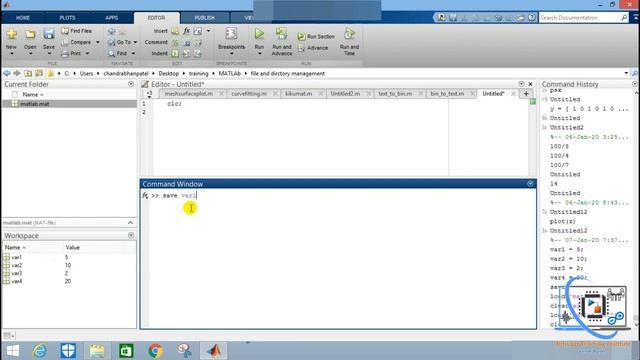Click the Help question mark icon
The height and width of the screenshot is (360, 640).
pos(531,18)
